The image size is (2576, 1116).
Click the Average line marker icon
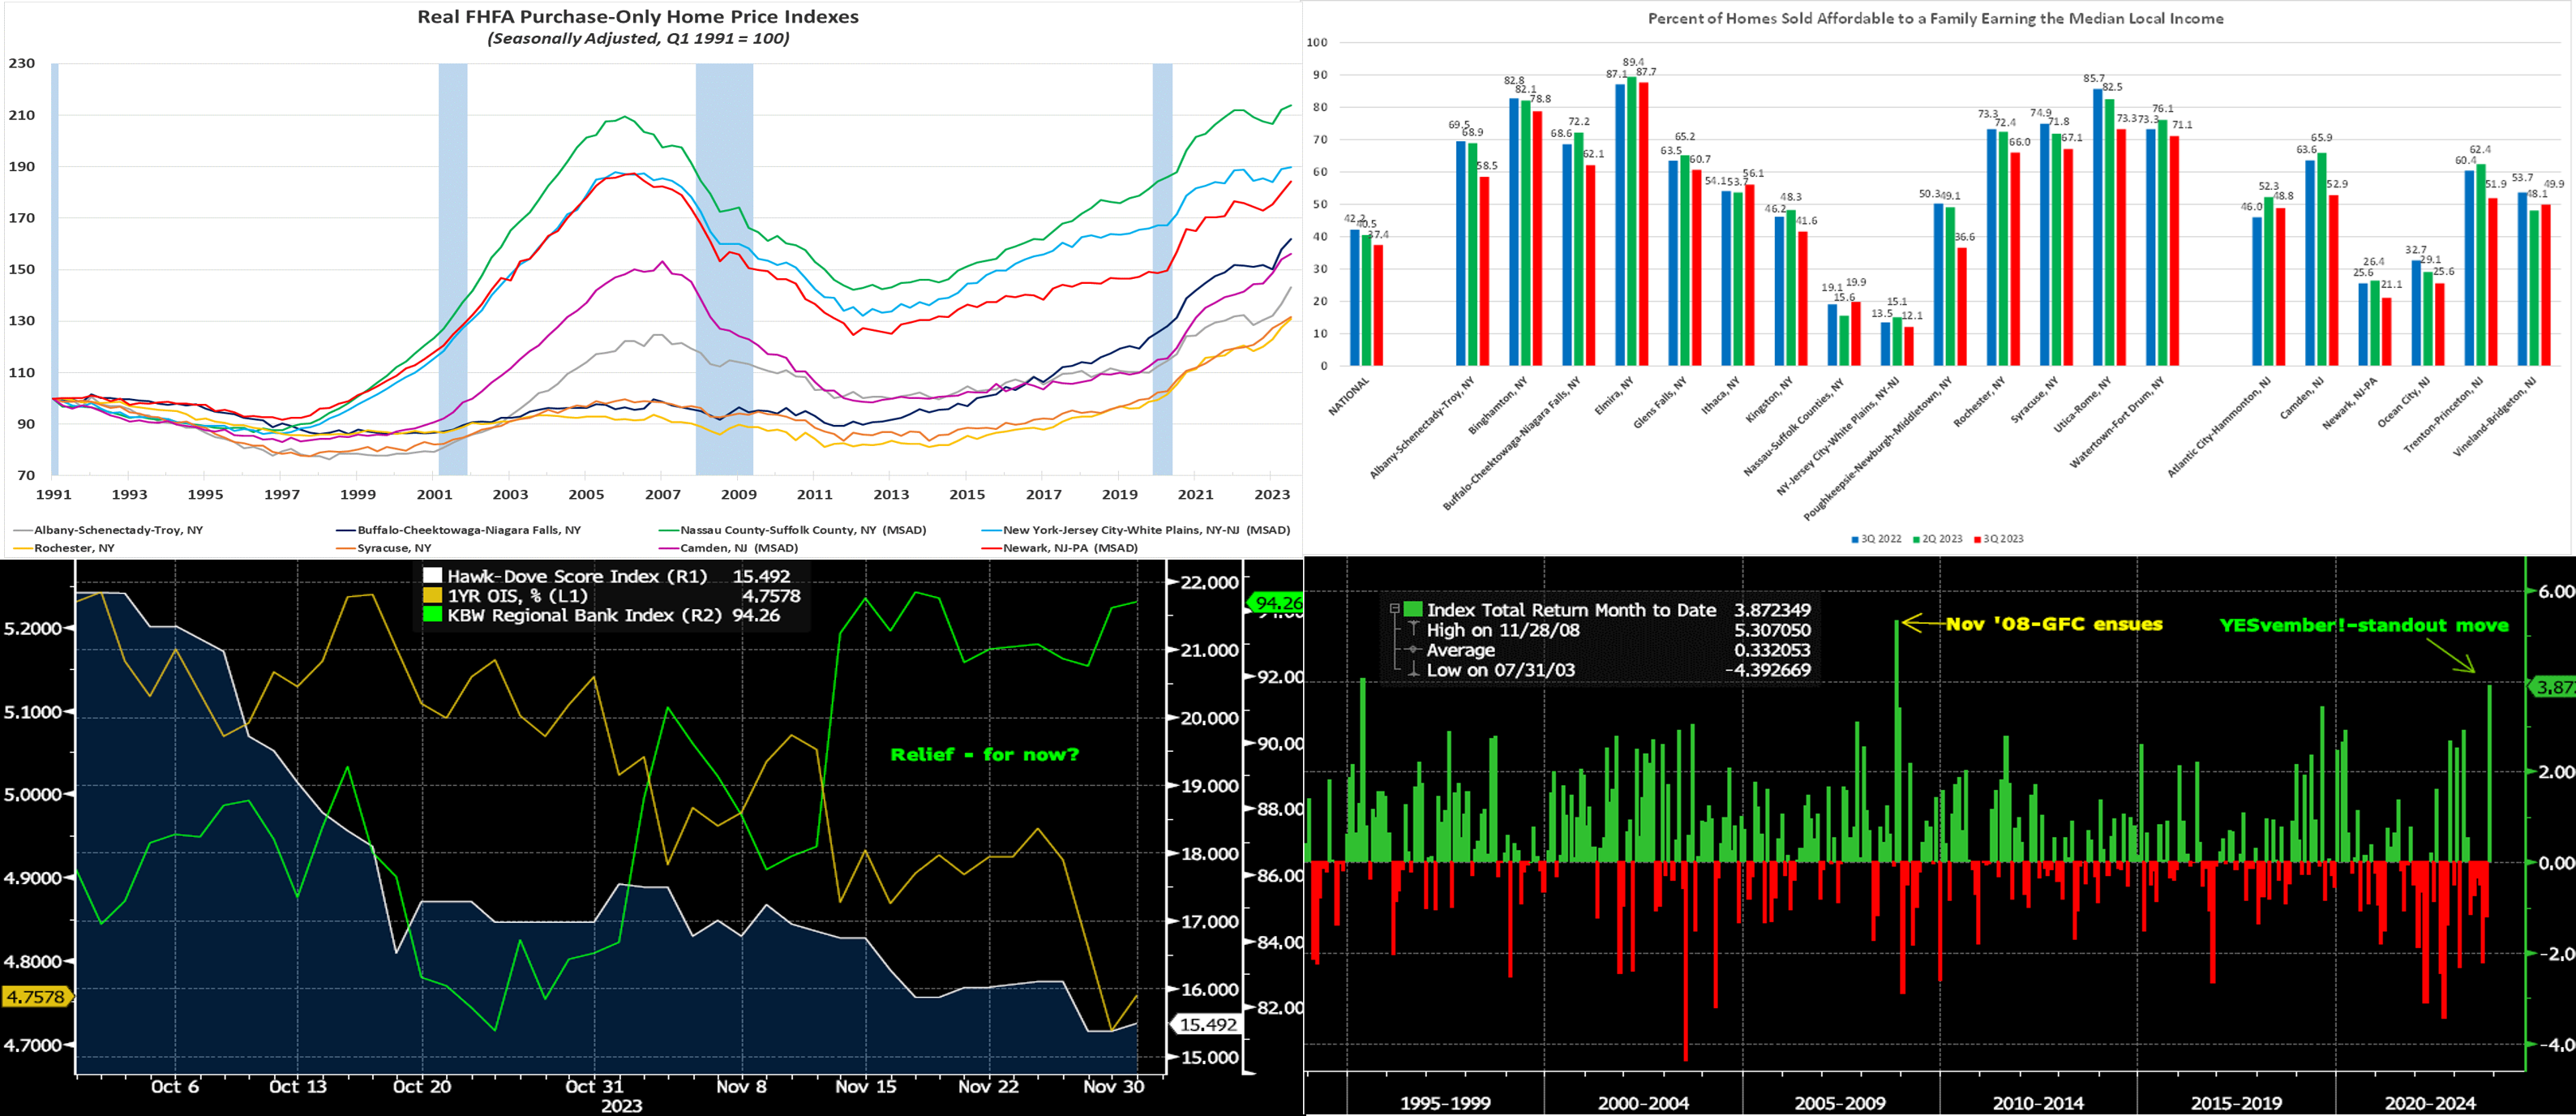coord(1413,650)
